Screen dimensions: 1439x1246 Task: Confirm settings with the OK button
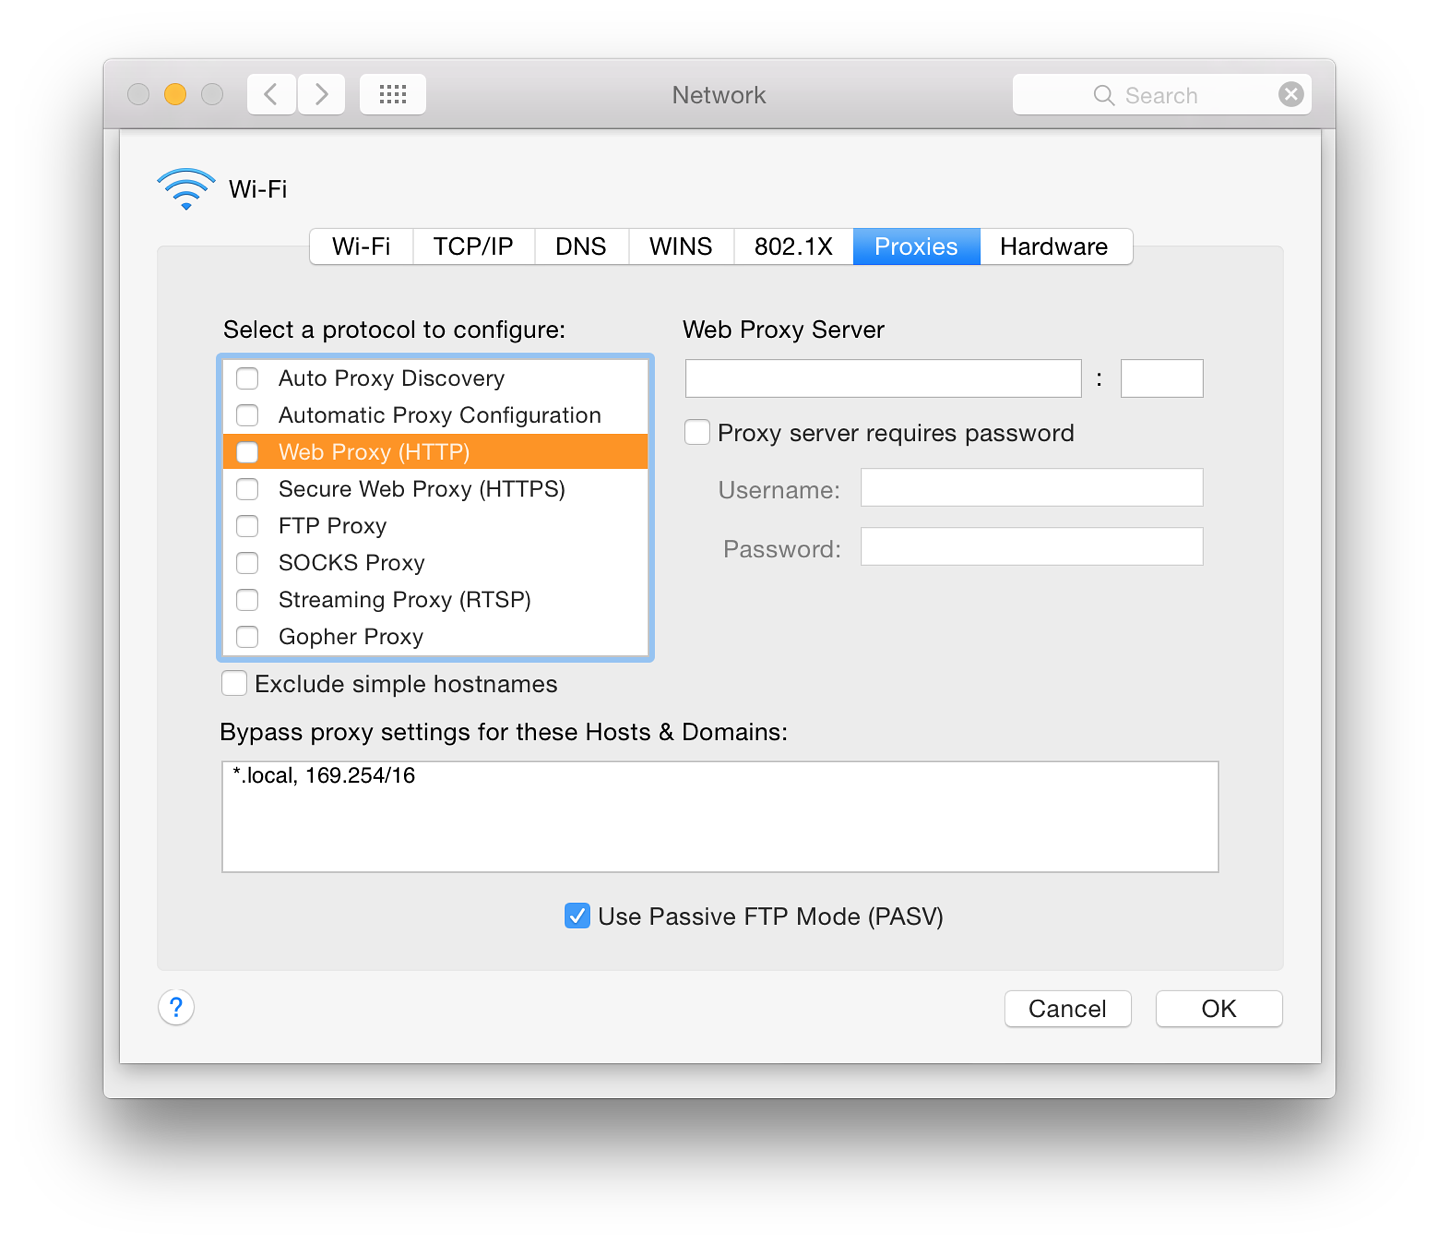1219,1008
